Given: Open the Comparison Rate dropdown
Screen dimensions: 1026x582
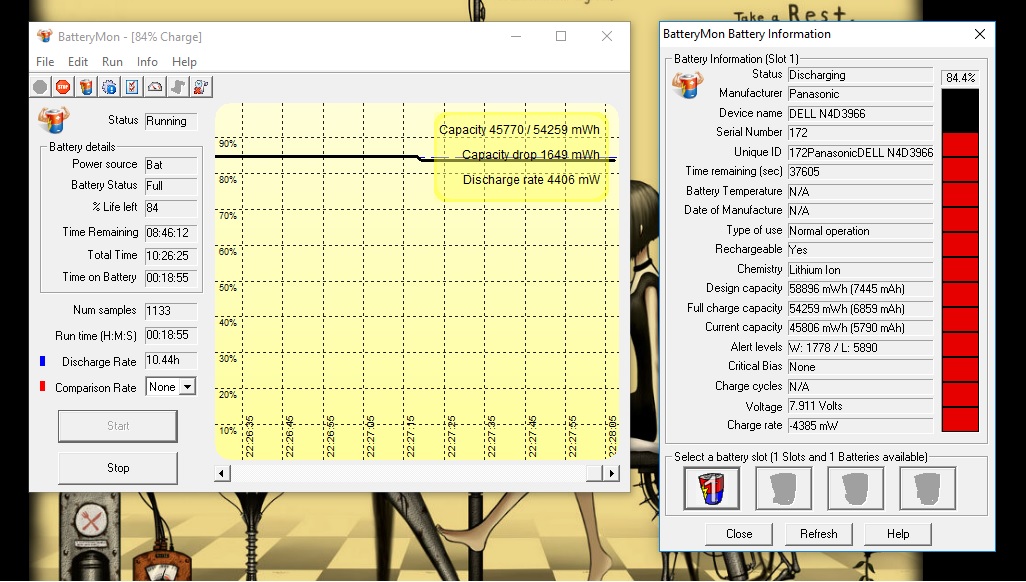Looking at the screenshot, I should (x=187, y=387).
